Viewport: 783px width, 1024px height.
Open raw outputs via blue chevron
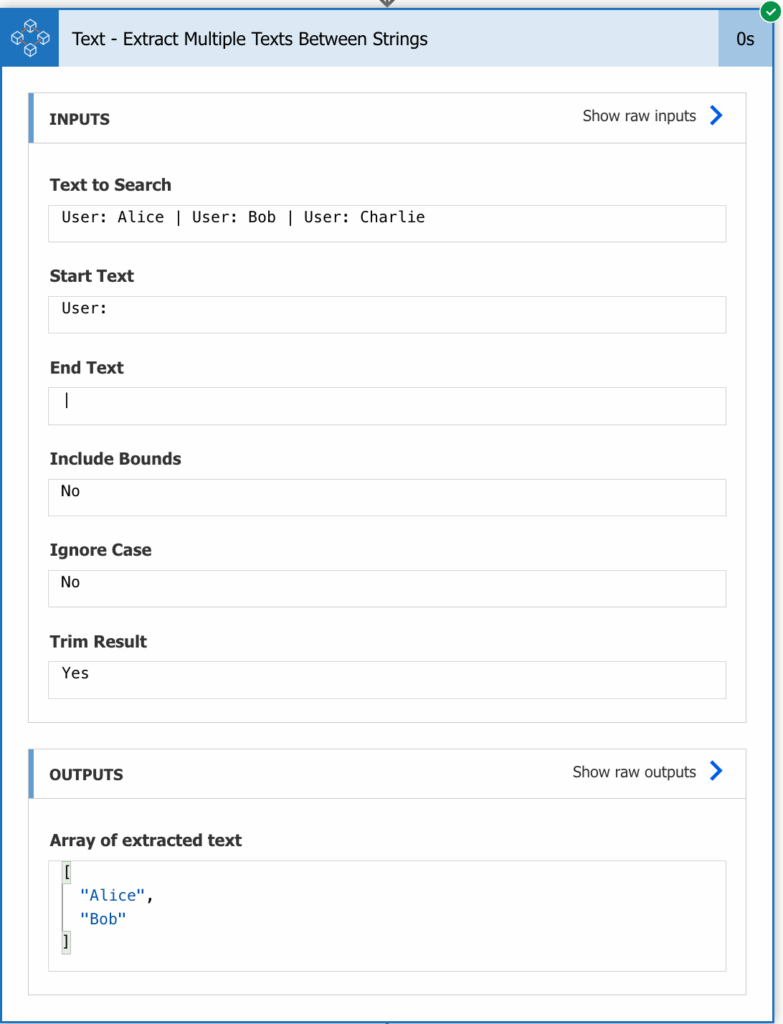tap(716, 771)
